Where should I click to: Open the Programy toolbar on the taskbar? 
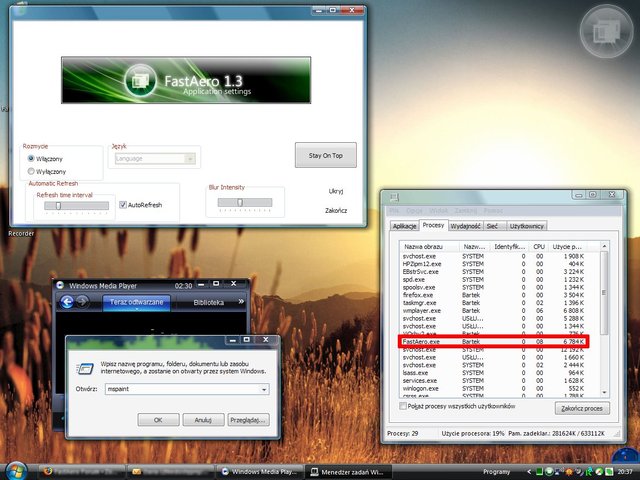click(x=496, y=472)
